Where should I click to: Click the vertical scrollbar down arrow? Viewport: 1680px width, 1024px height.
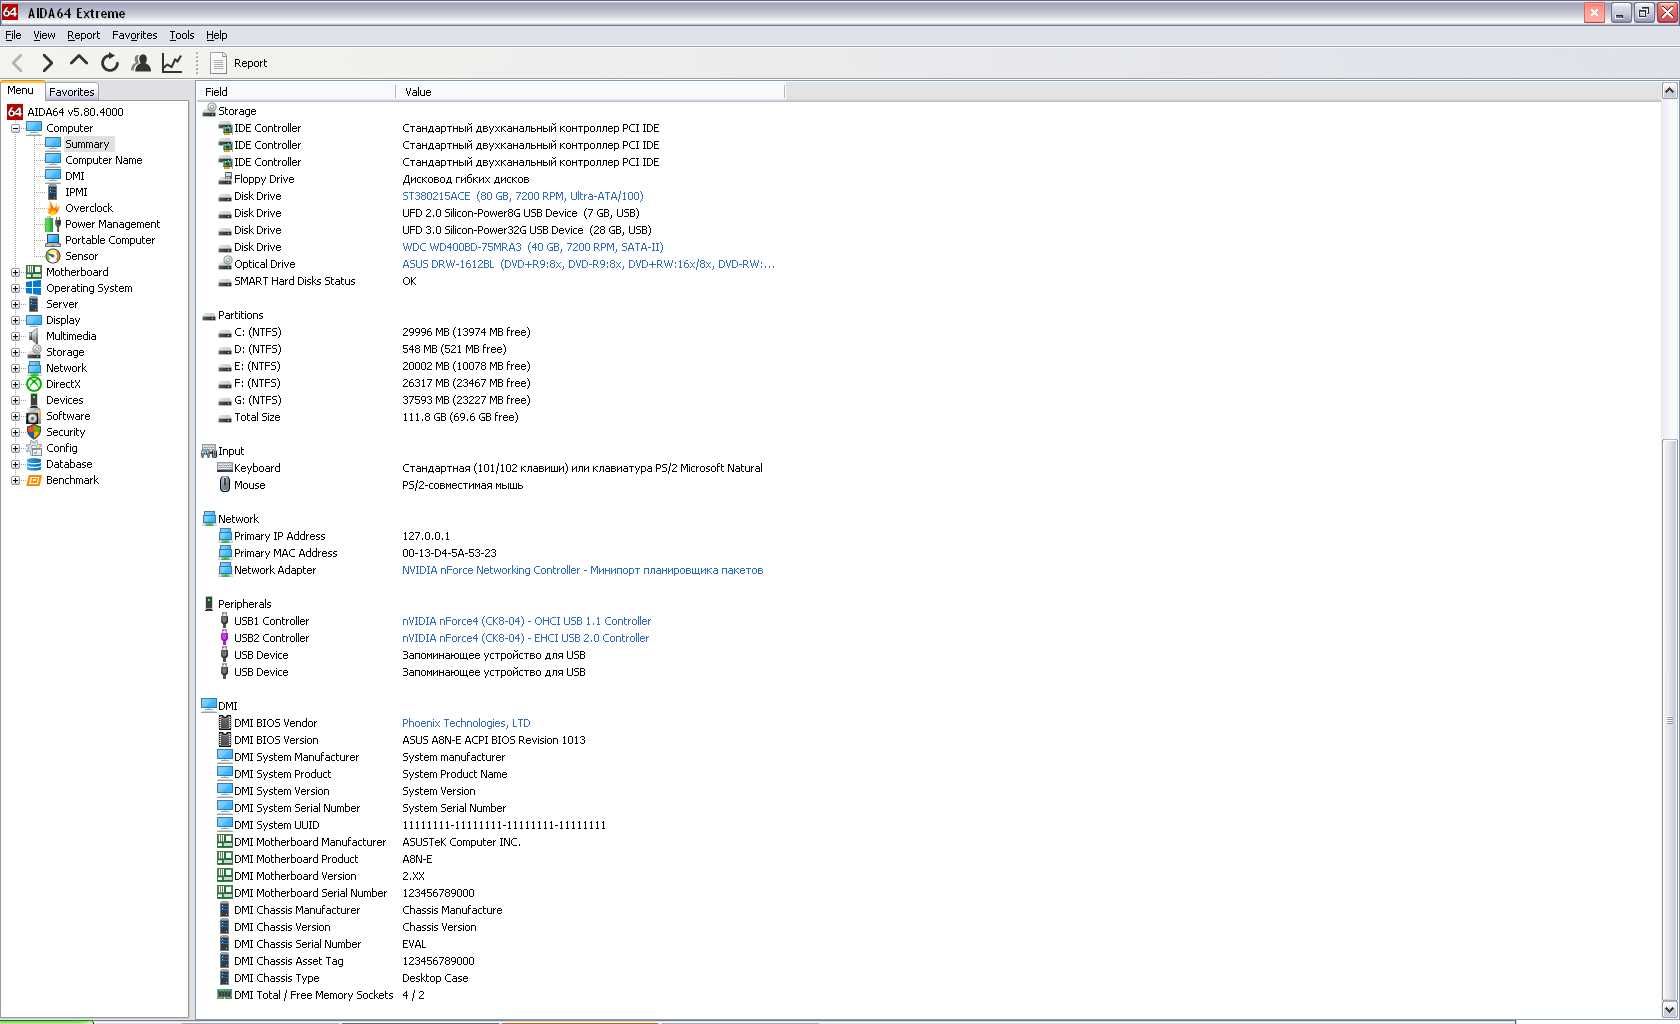1669,1009
